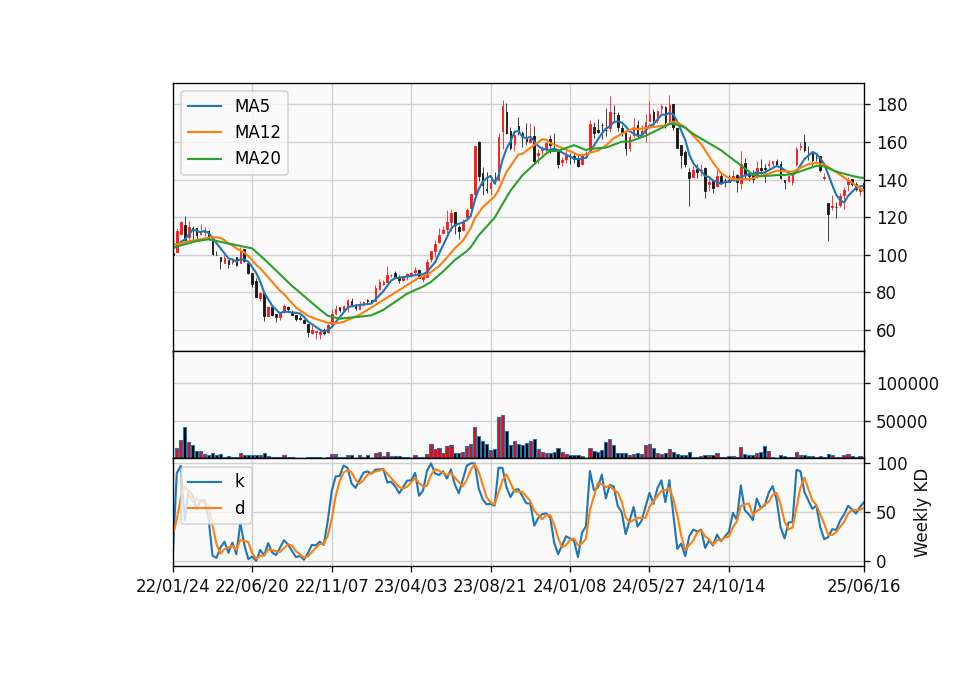This screenshot has height=690, width=960.
Task: Click the 80 price axis label
Action: [x=887, y=293]
